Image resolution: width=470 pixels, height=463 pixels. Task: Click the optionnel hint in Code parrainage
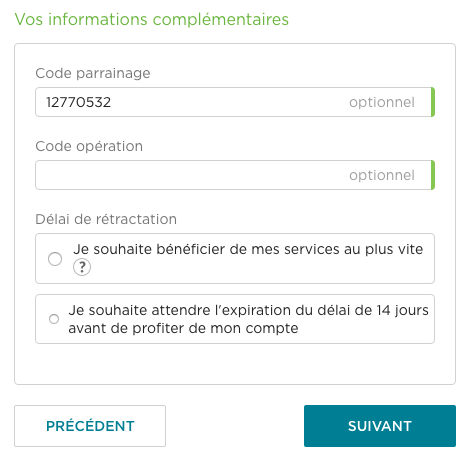pos(382,102)
